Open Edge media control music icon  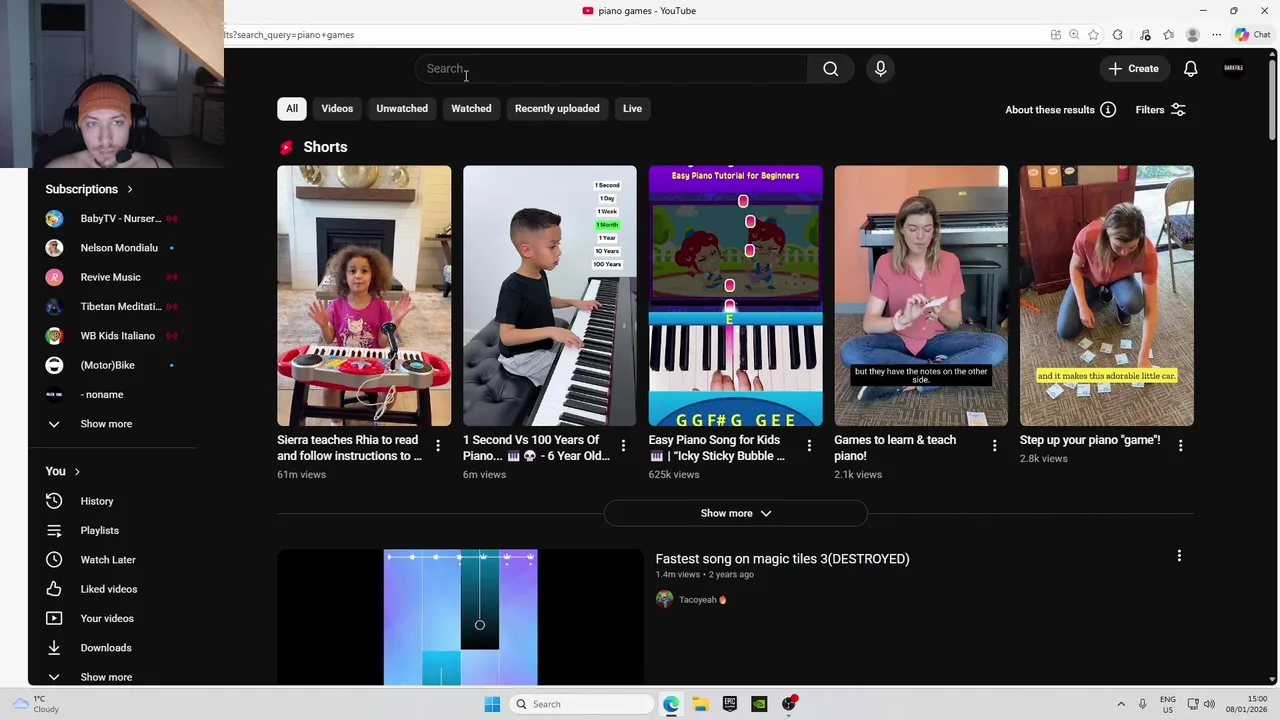[x=1144, y=35]
